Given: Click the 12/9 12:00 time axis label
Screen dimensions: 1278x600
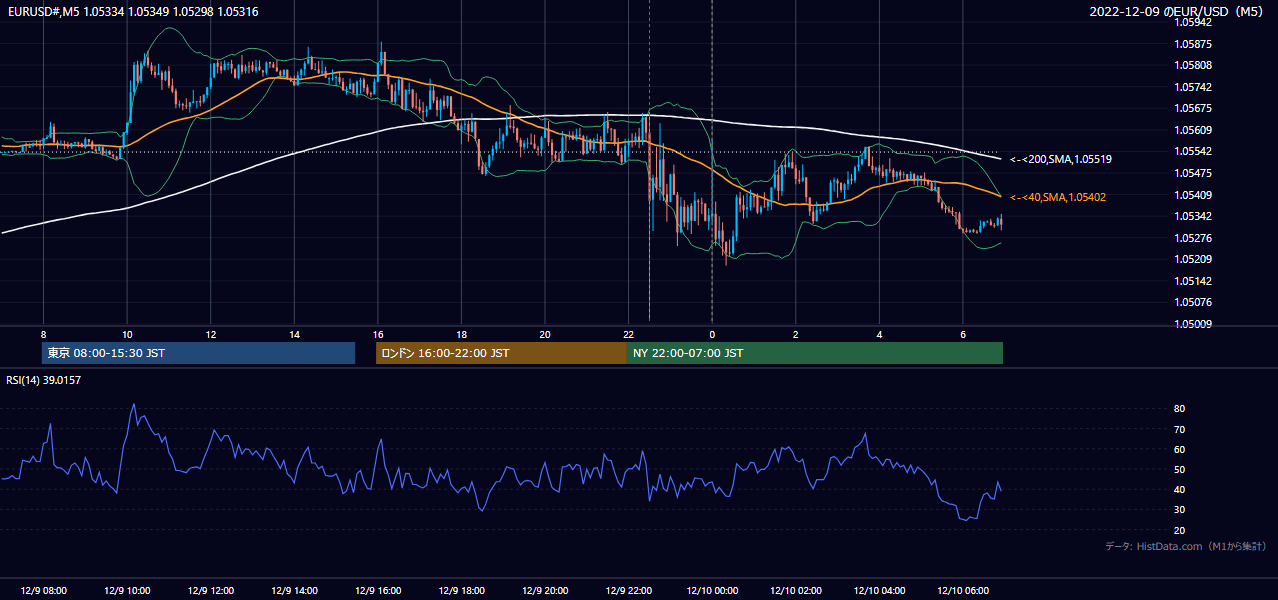Looking at the screenshot, I should [x=210, y=591].
